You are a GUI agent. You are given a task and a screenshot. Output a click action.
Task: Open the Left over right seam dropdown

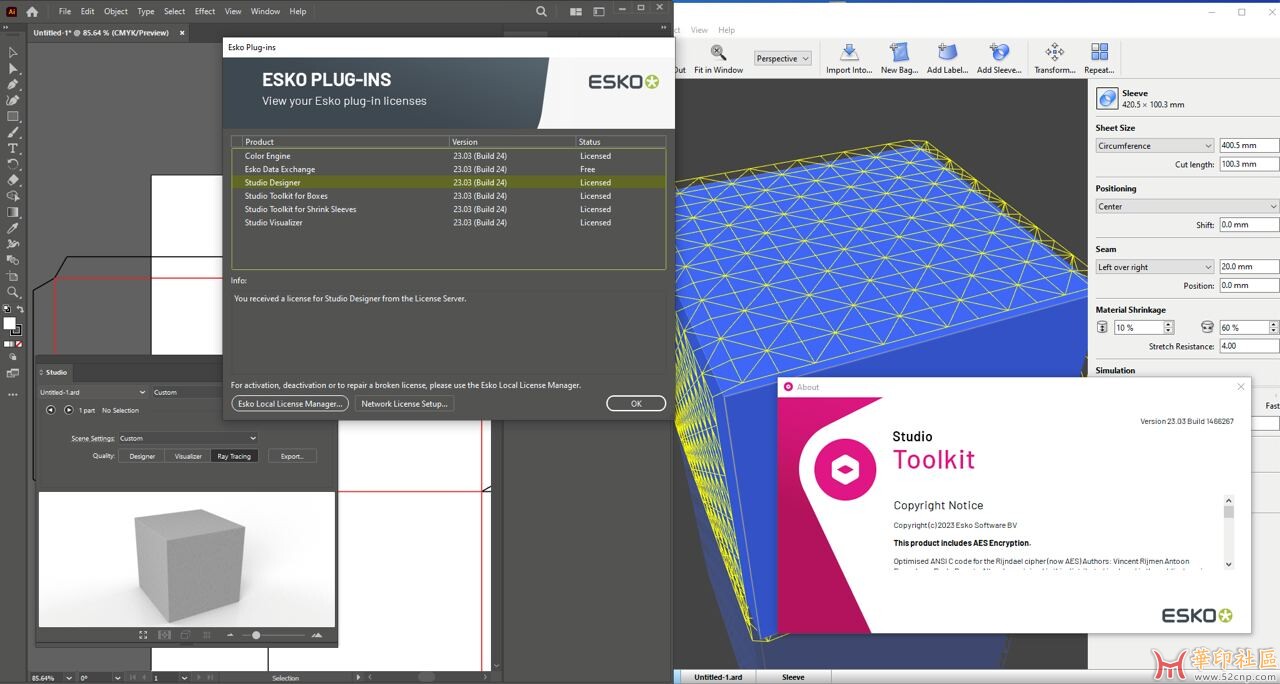coord(1155,267)
